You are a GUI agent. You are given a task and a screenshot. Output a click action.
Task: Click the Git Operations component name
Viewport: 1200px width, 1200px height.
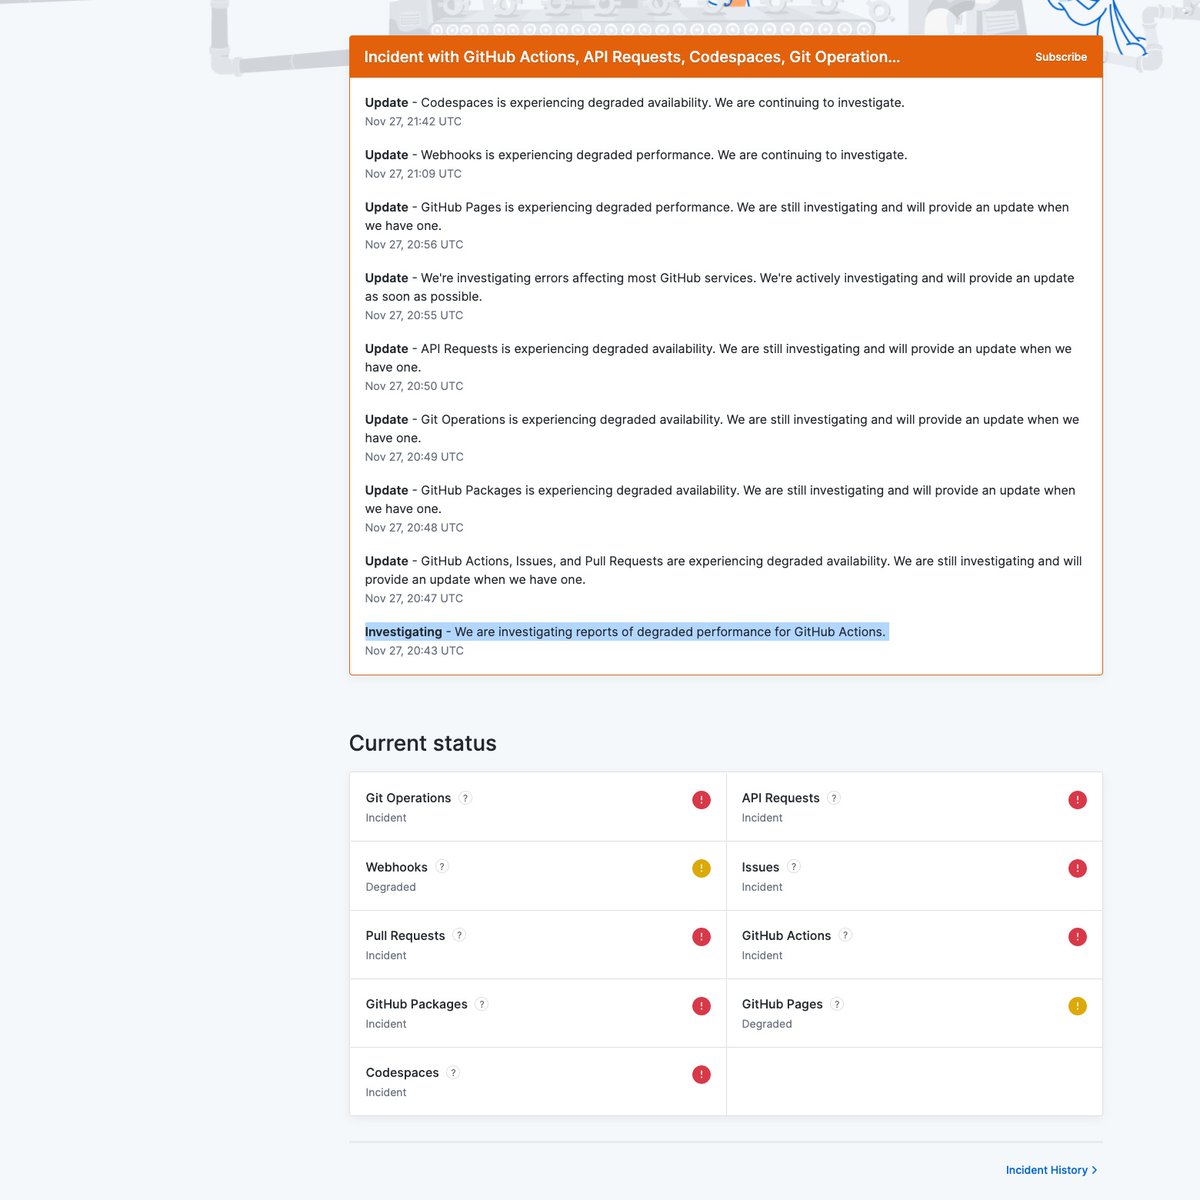point(408,798)
